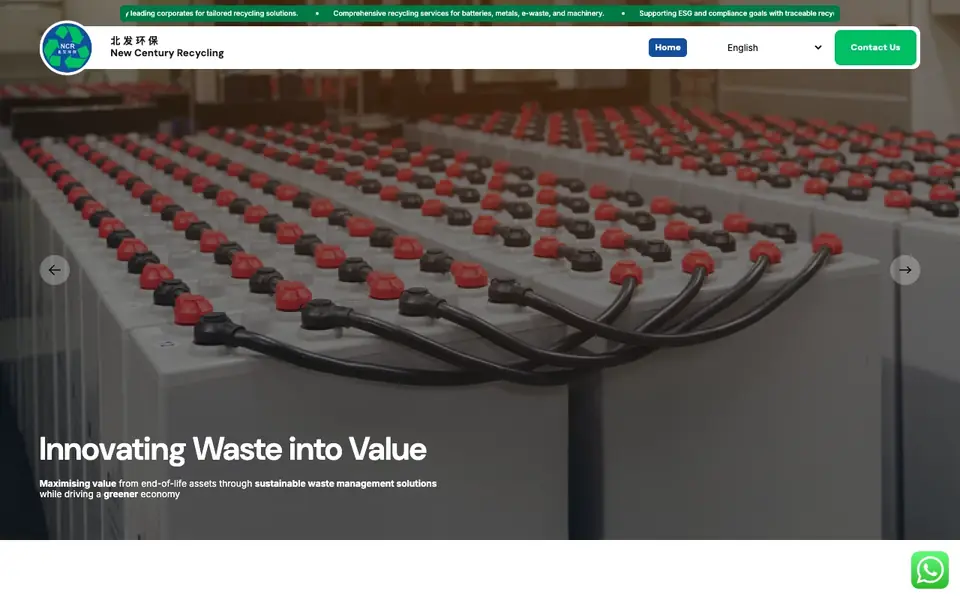Click the 'sustainable waste management solutions' subtitle
This screenshot has width=960, height=600.
click(345, 484)
